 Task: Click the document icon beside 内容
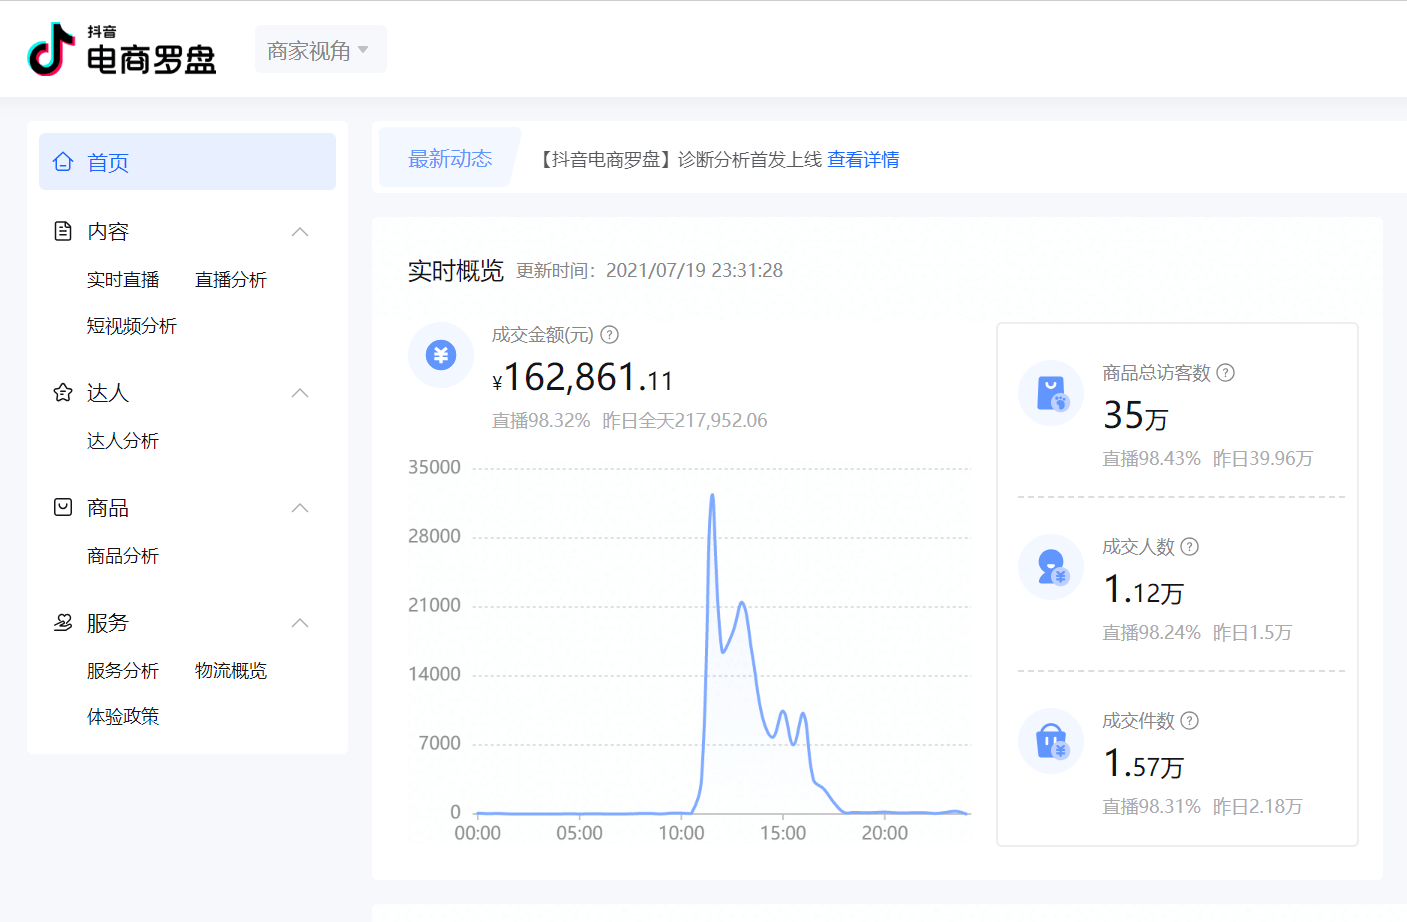click(63, 231)
